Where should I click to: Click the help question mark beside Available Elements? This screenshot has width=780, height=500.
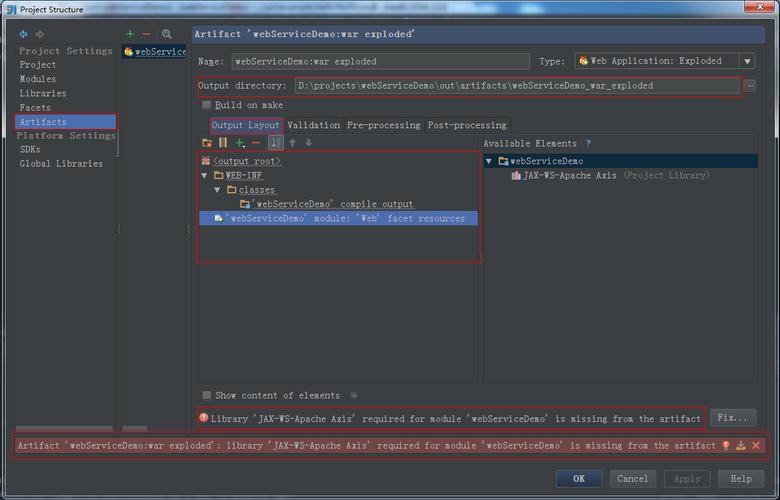(588, 143)
